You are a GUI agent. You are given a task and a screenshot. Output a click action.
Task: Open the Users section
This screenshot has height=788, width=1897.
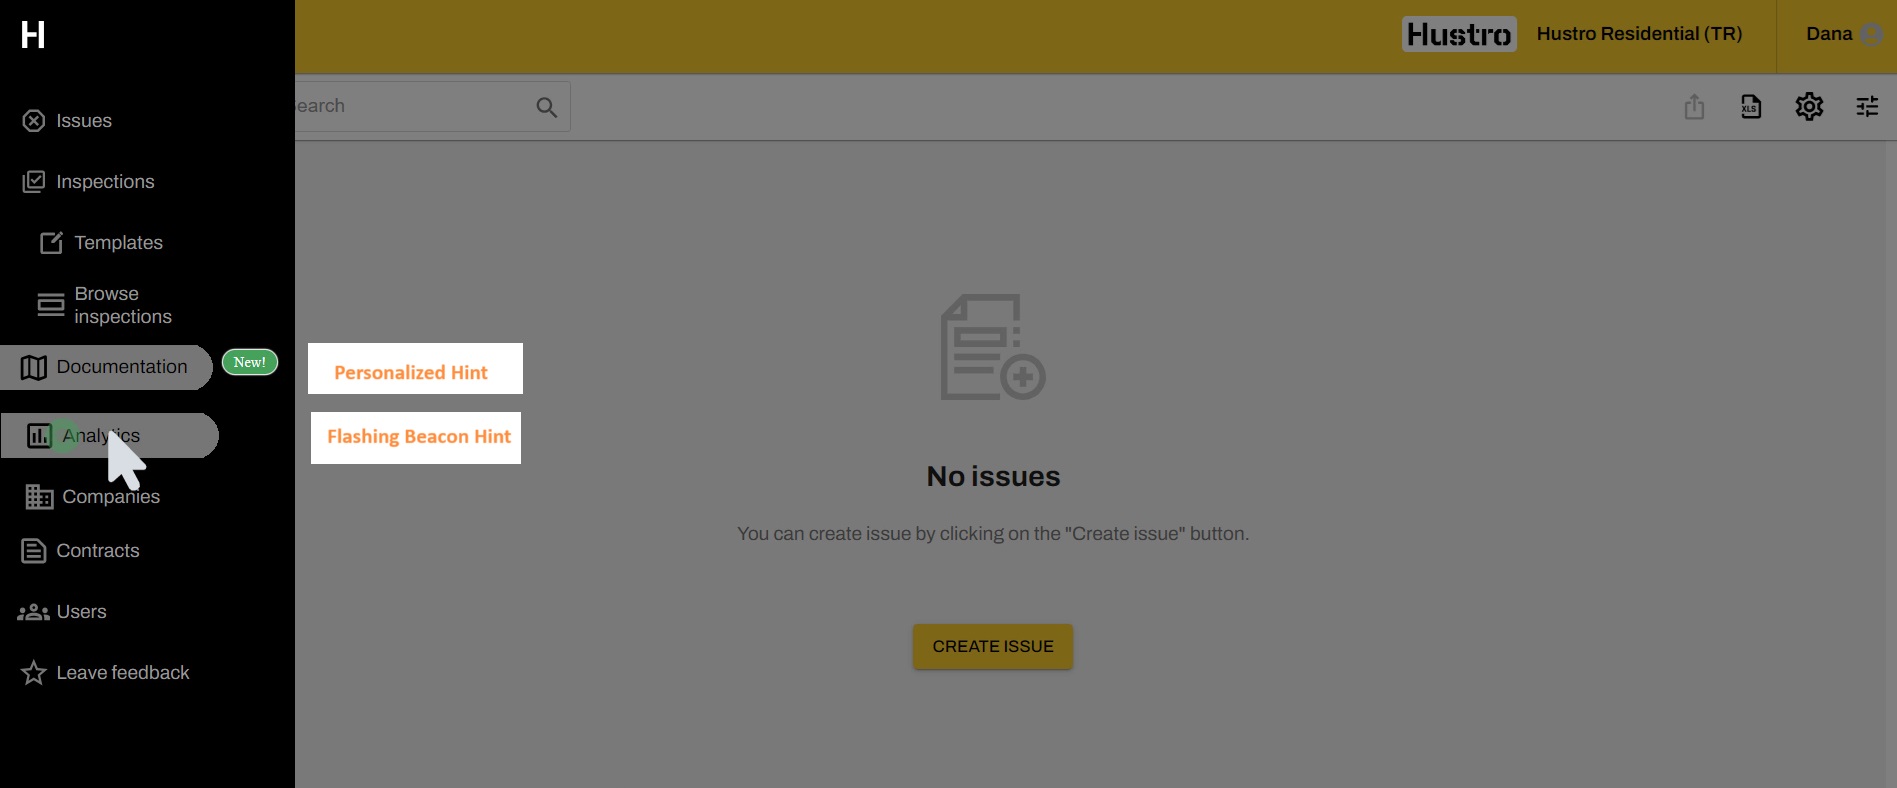coord(80,612)
